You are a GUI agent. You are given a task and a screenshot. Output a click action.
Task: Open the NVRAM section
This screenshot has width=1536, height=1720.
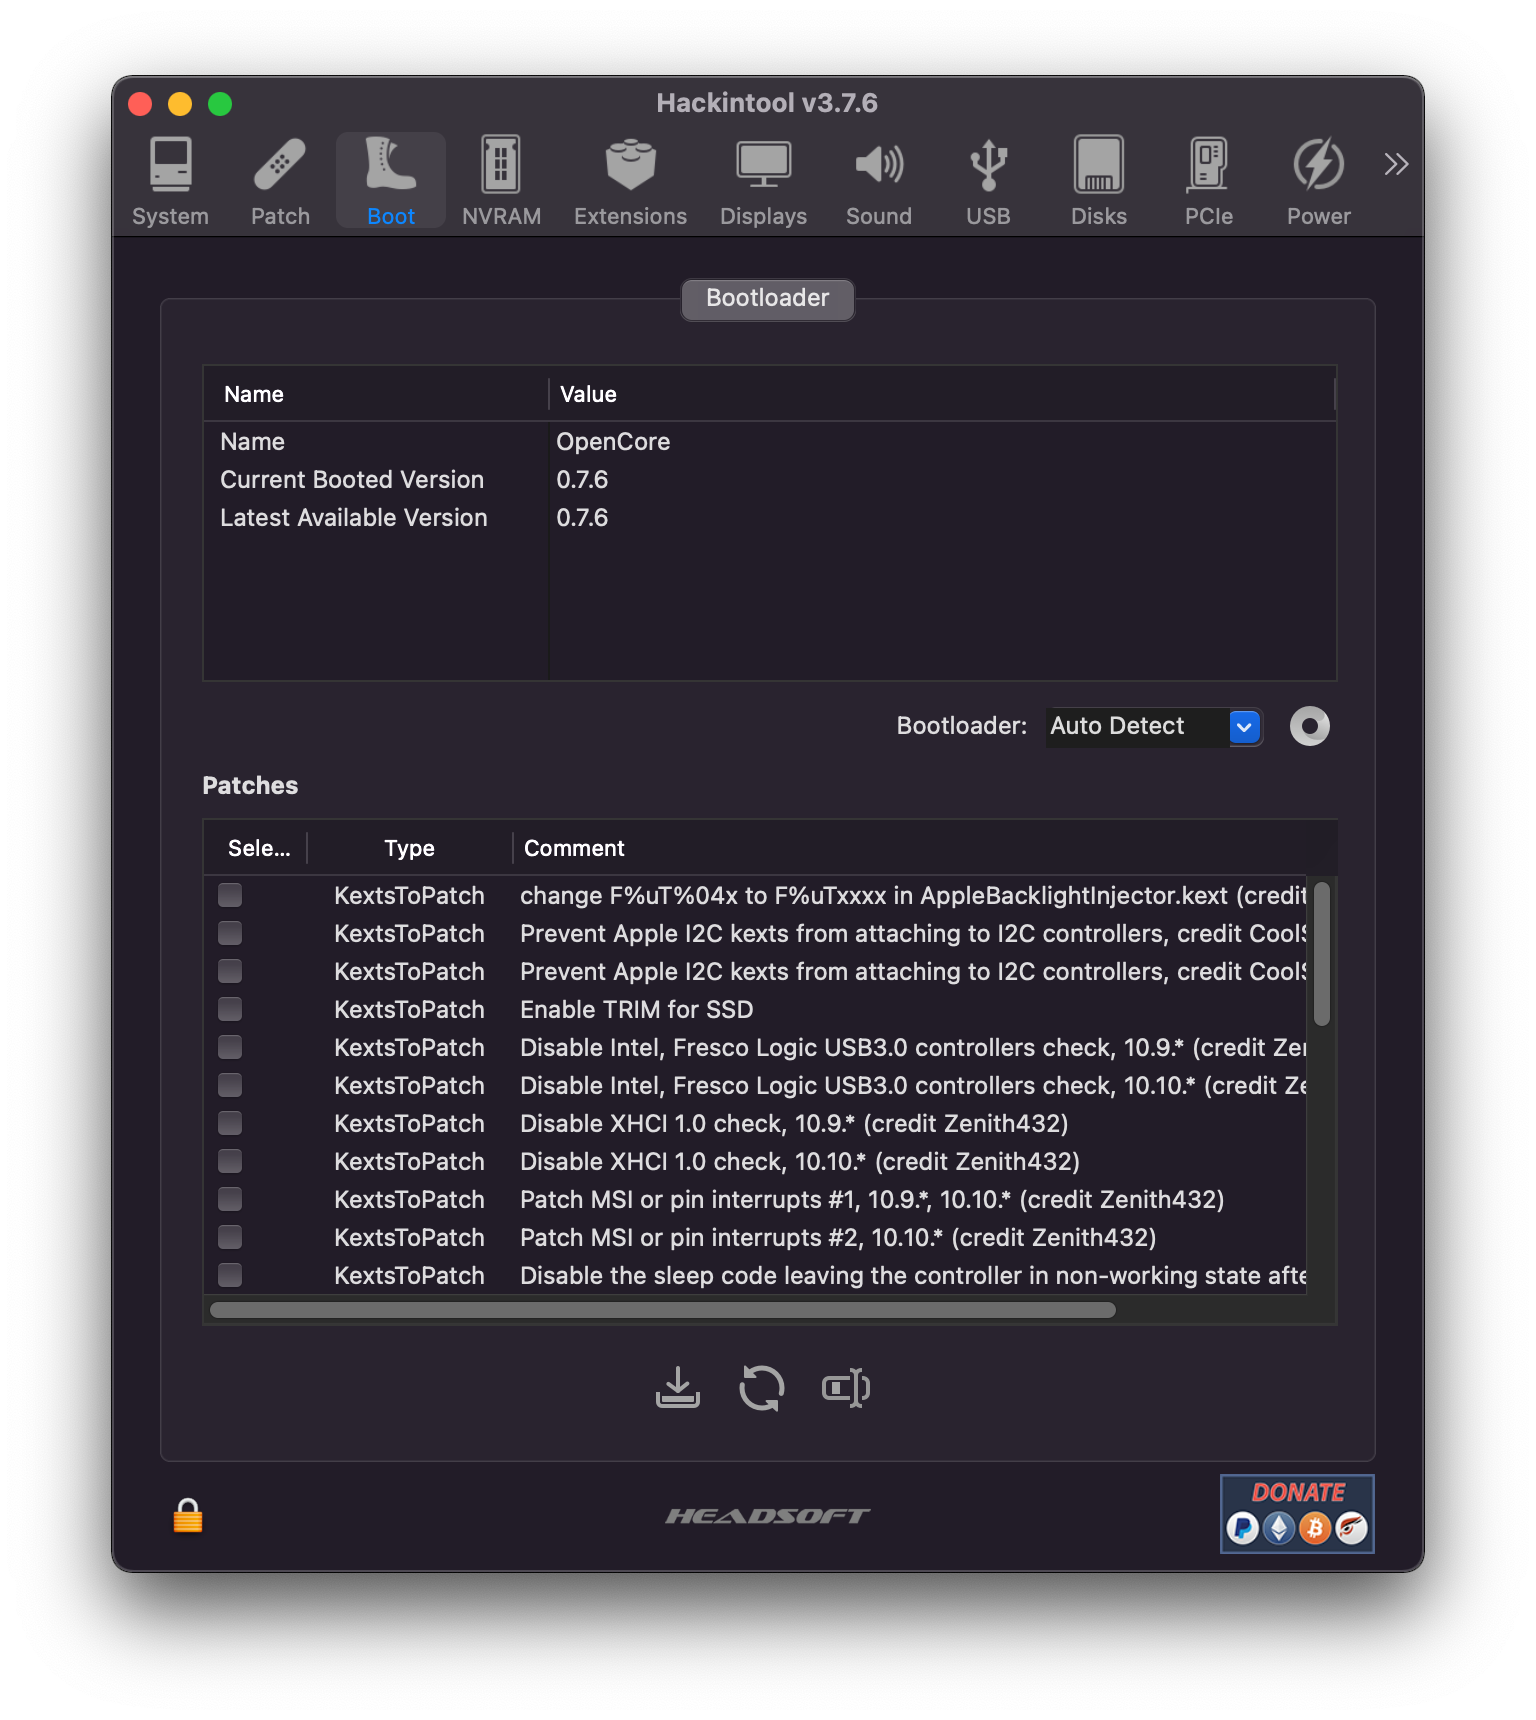click(x=501, y=181)
